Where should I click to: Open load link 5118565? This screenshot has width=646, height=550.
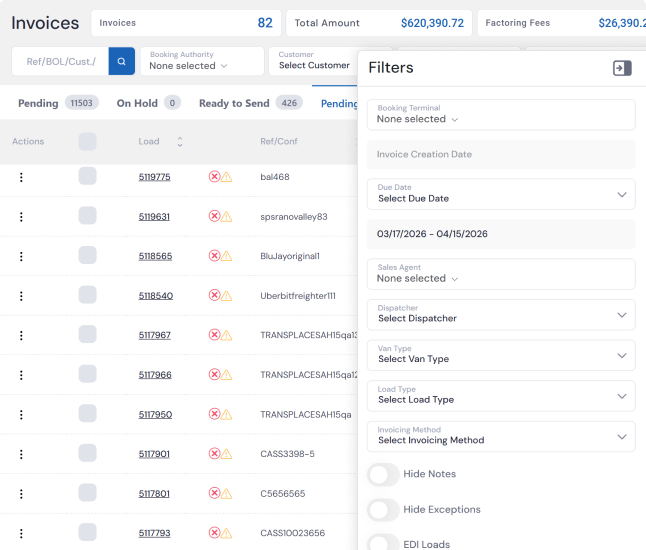point(155,256)
